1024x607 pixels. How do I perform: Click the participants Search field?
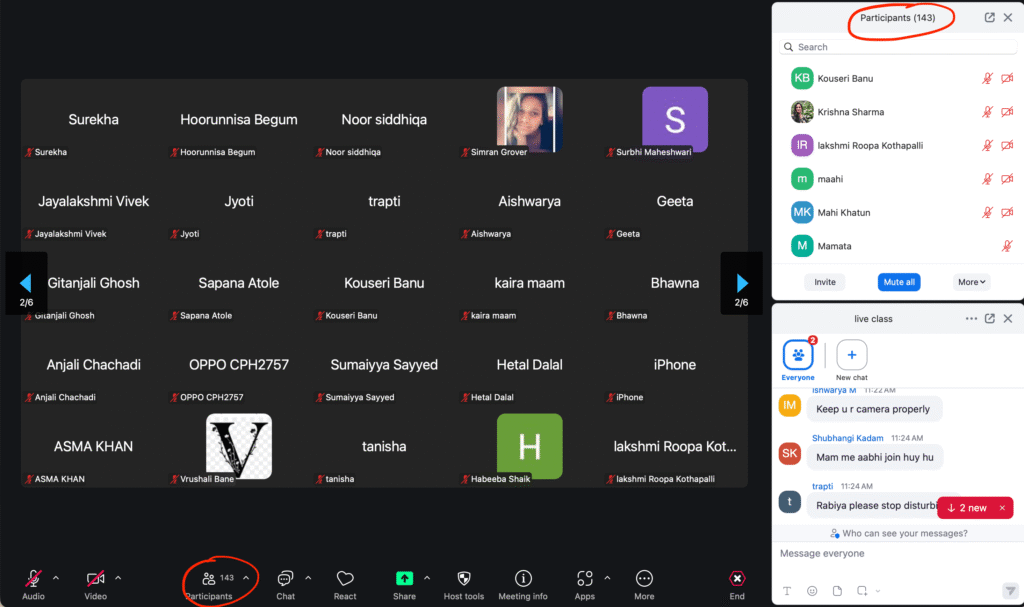(885, 47)
